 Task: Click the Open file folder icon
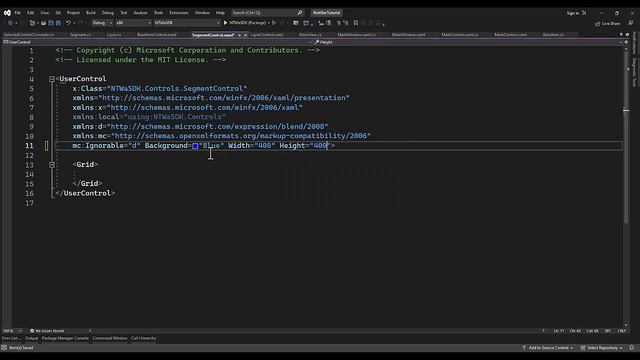[x=43, y=23]
